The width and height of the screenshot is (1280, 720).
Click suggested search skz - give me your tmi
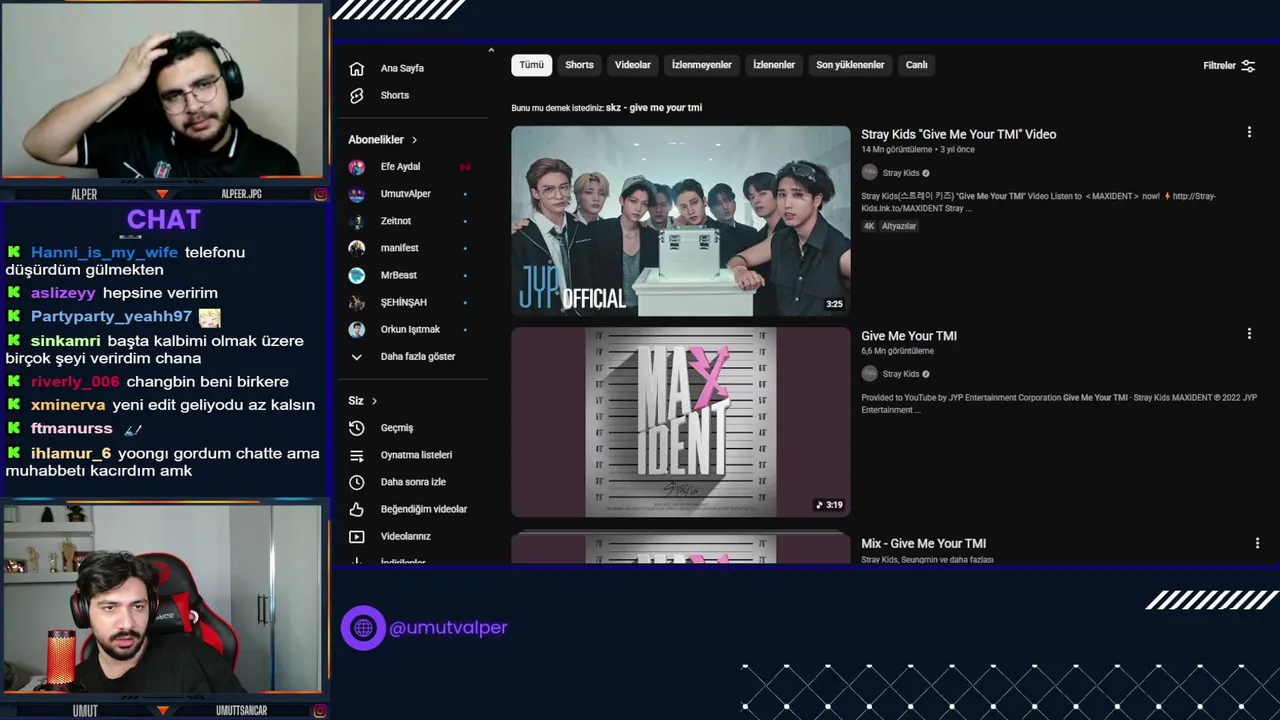[654, 108]
